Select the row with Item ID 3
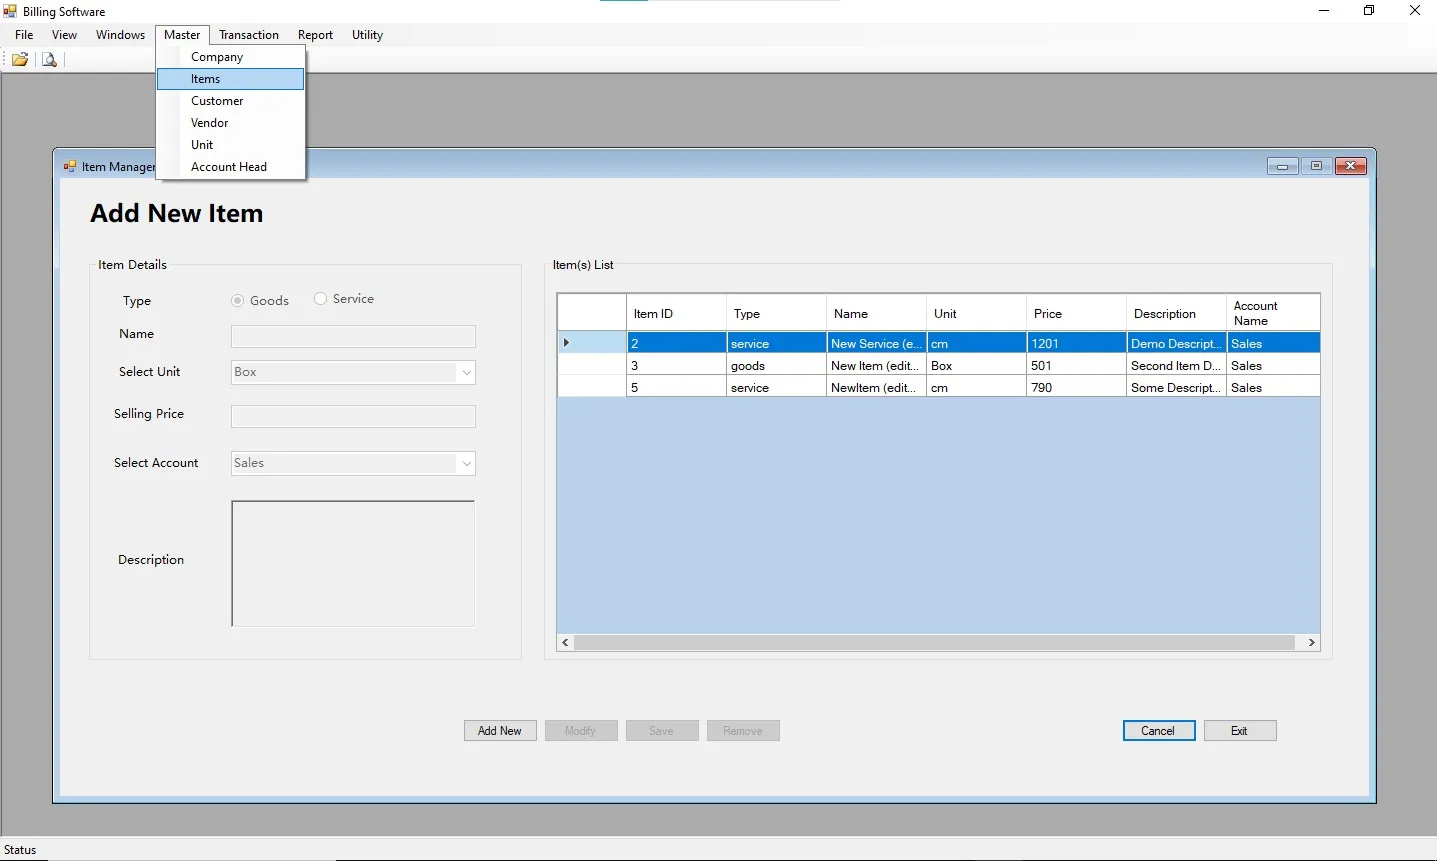This screenshot has width=1437, height=861. click(675, 366)
